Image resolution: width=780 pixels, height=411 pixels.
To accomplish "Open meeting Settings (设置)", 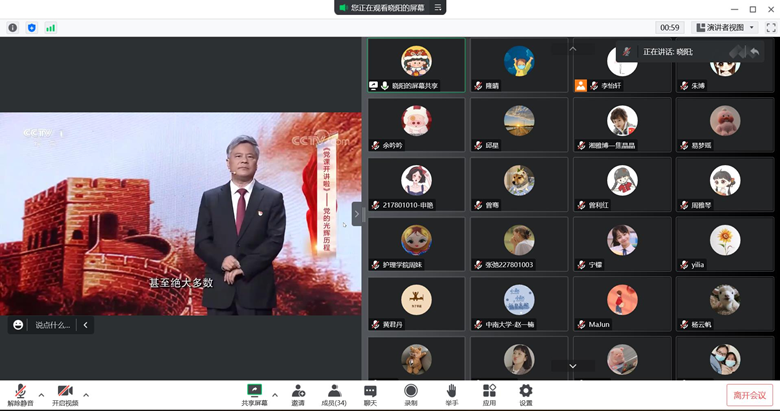I will [x=525, y=392].
